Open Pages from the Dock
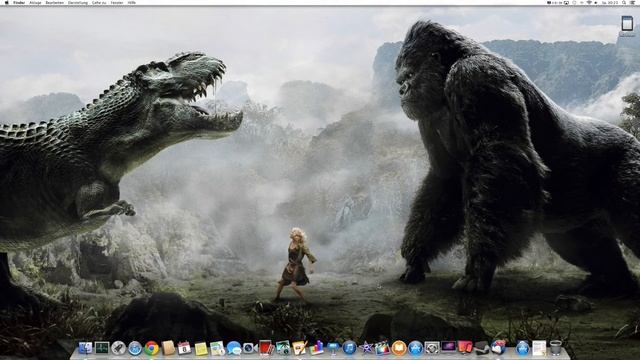 [x=299, y=348]
